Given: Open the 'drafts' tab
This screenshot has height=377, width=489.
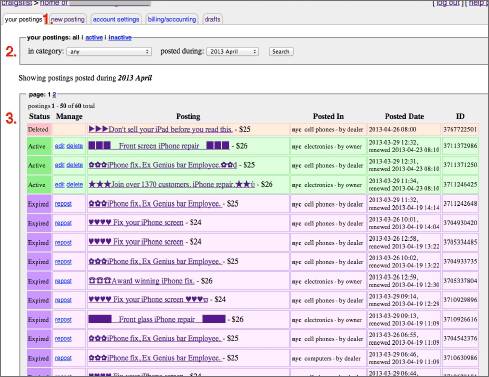Looking at the screenshot, I should (212, 19).
